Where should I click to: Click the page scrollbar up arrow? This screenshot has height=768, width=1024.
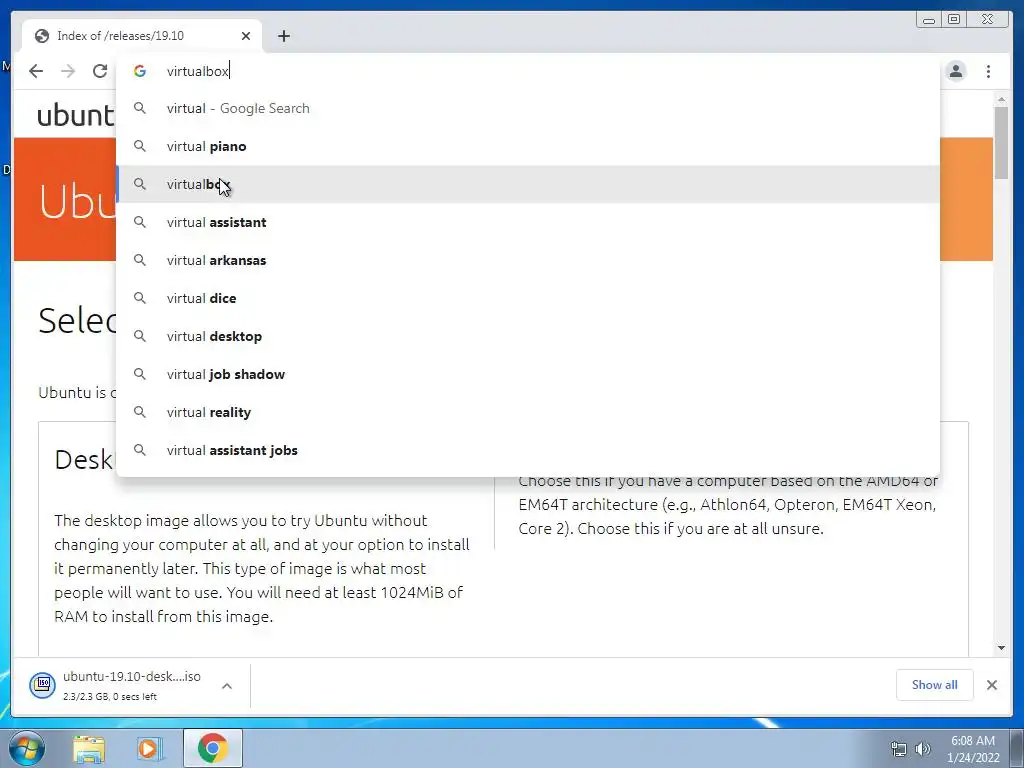pos(1001,99)
